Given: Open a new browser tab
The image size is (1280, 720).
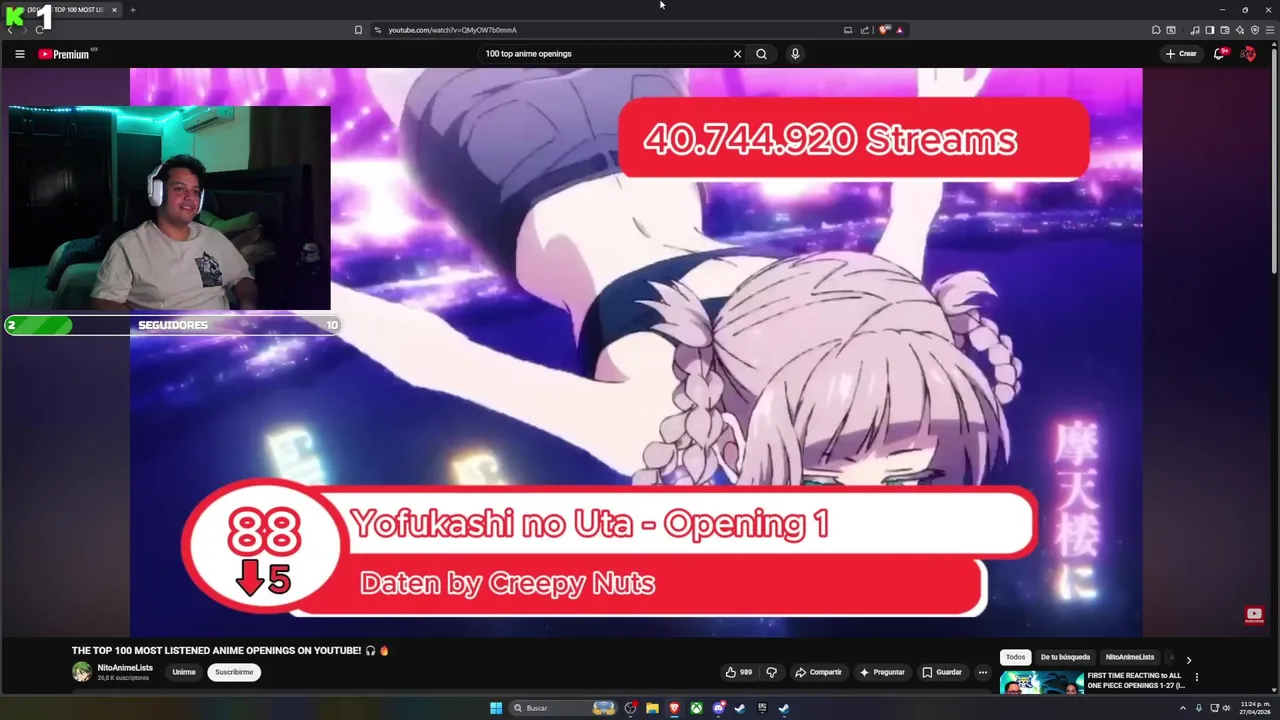Looking at the screenshot, I should click(x=132, y=10).
